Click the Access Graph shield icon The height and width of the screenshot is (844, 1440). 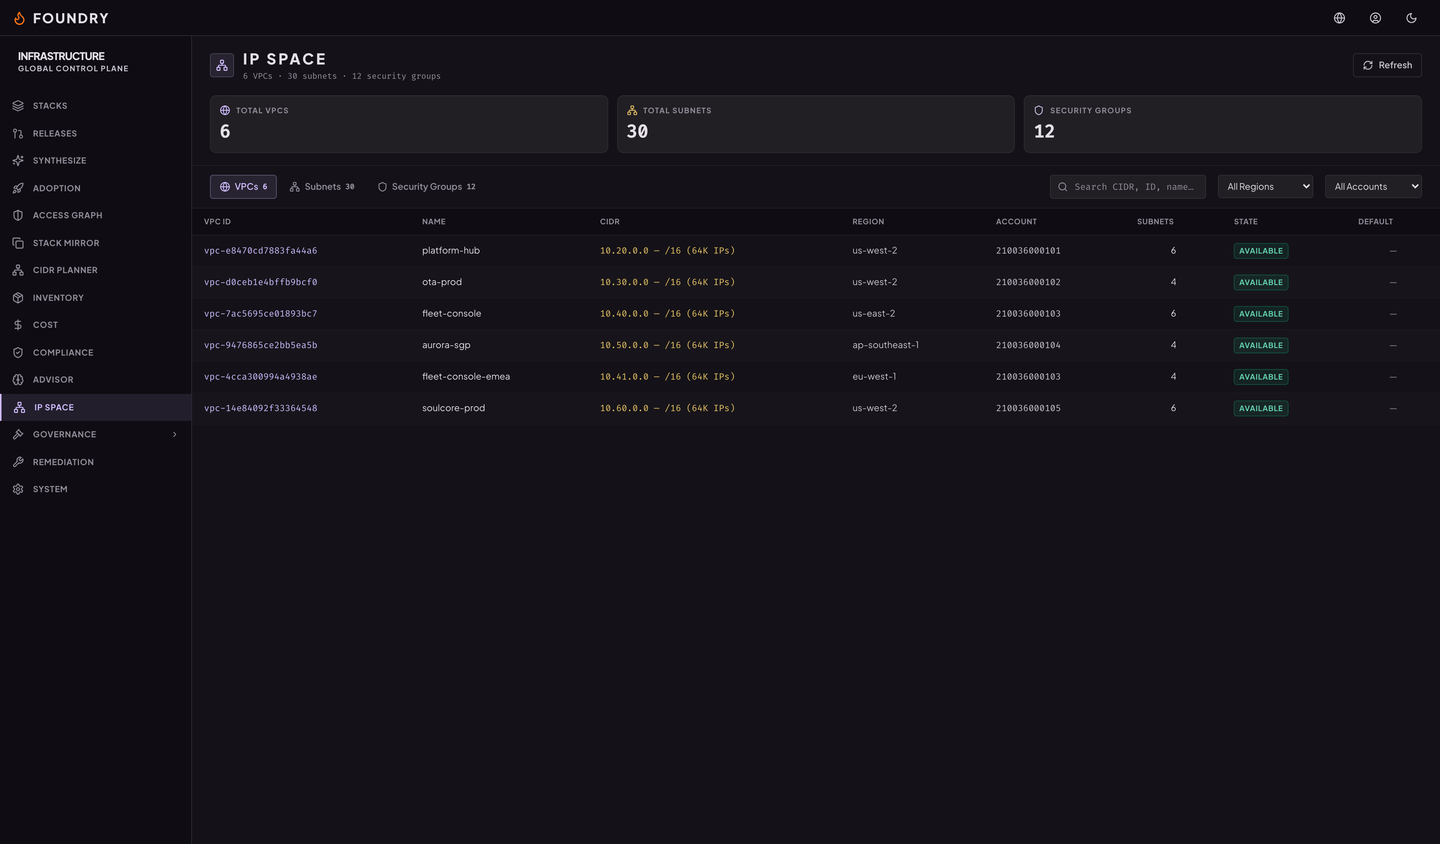pos(18,215)
